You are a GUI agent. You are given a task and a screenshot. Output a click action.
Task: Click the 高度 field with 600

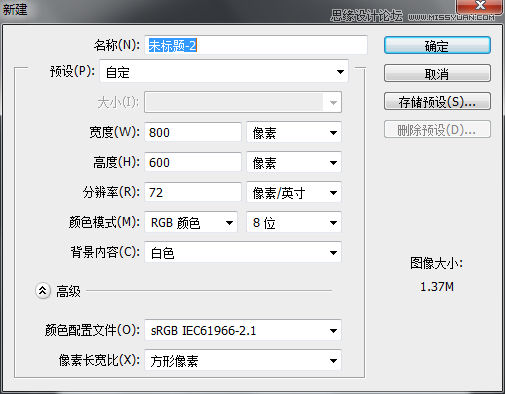point(193,162)
